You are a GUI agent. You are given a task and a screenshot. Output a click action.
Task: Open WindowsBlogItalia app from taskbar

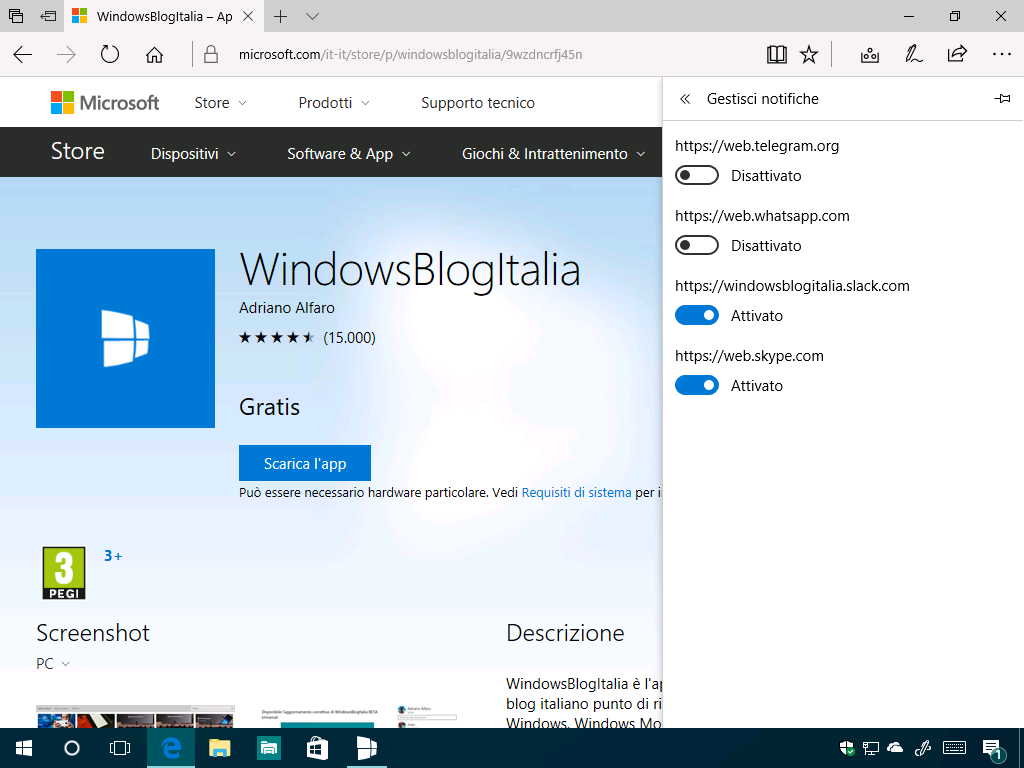[x=367, y=748]
